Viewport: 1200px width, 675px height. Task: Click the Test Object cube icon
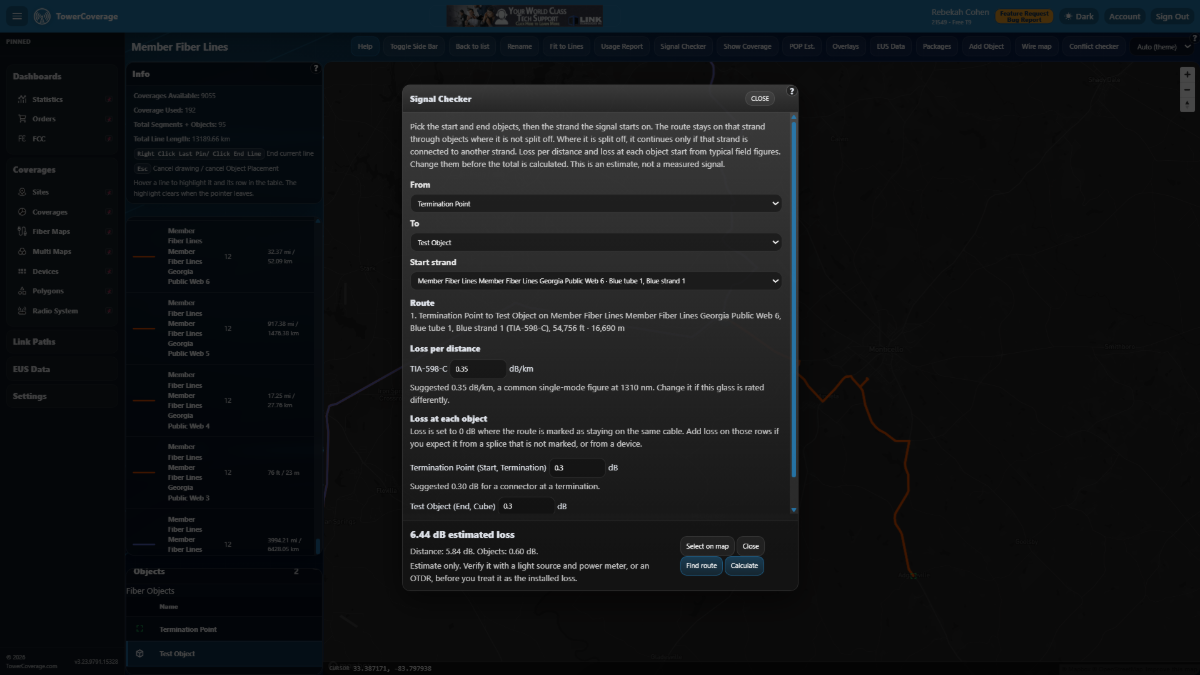coord(139,653)
